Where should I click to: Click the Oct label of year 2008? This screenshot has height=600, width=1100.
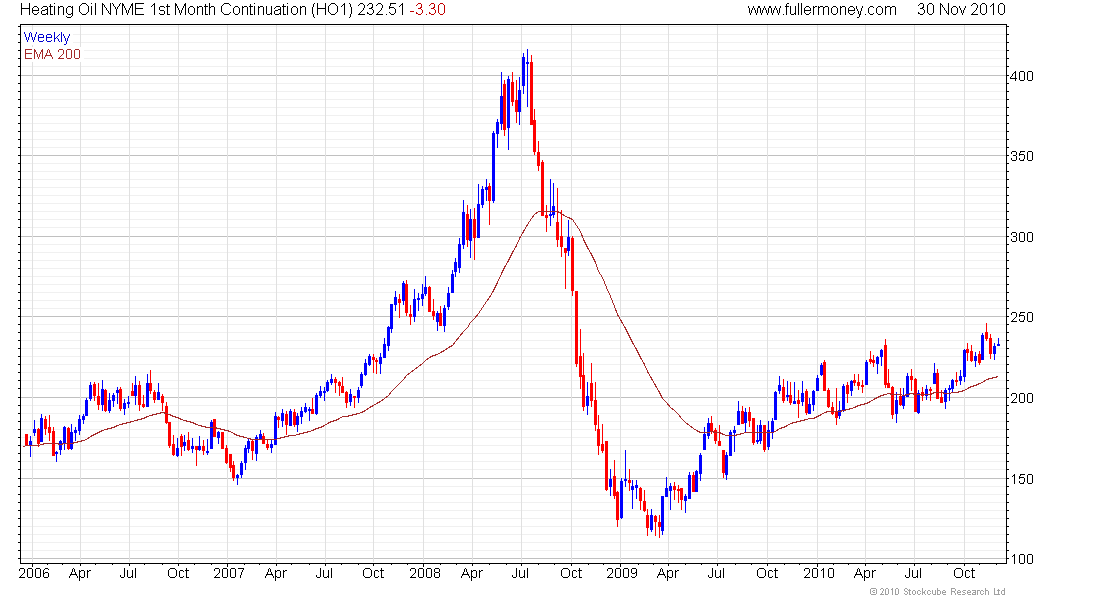coord(571,573)
